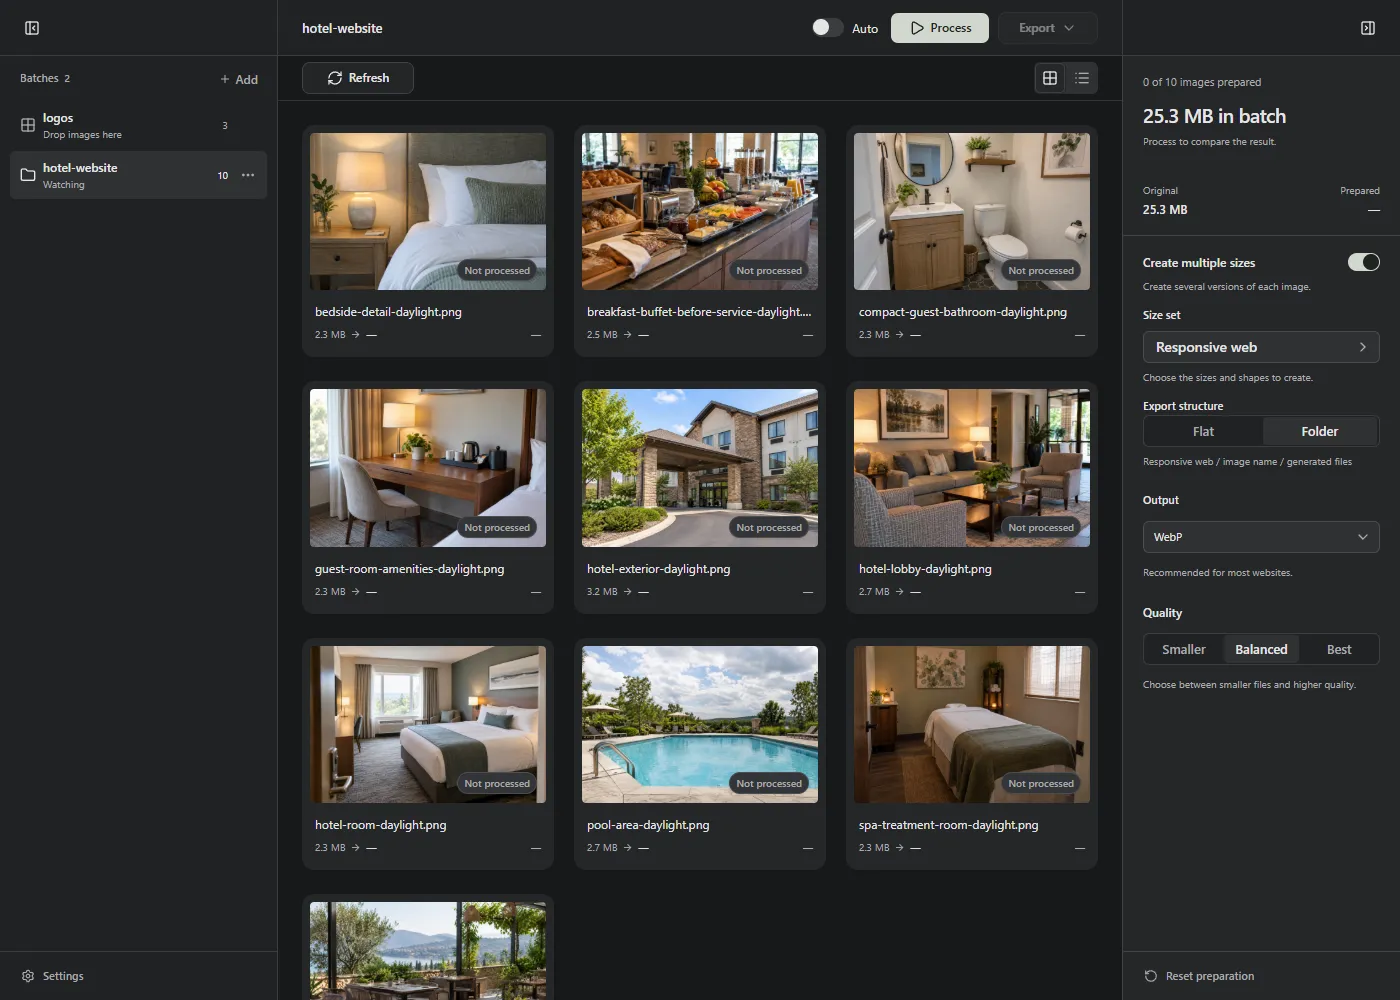Click the Settings gear icon
Image resolution: width=1400 pixels, height=1000 pixels.
pyautogui.click(x=28, y=976)
